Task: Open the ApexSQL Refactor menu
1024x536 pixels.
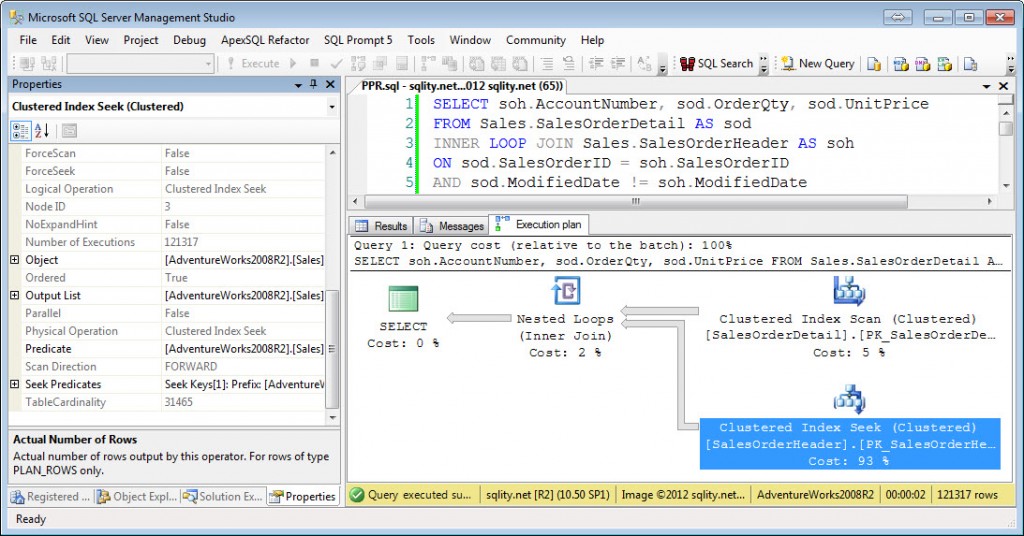Action: 267,40
